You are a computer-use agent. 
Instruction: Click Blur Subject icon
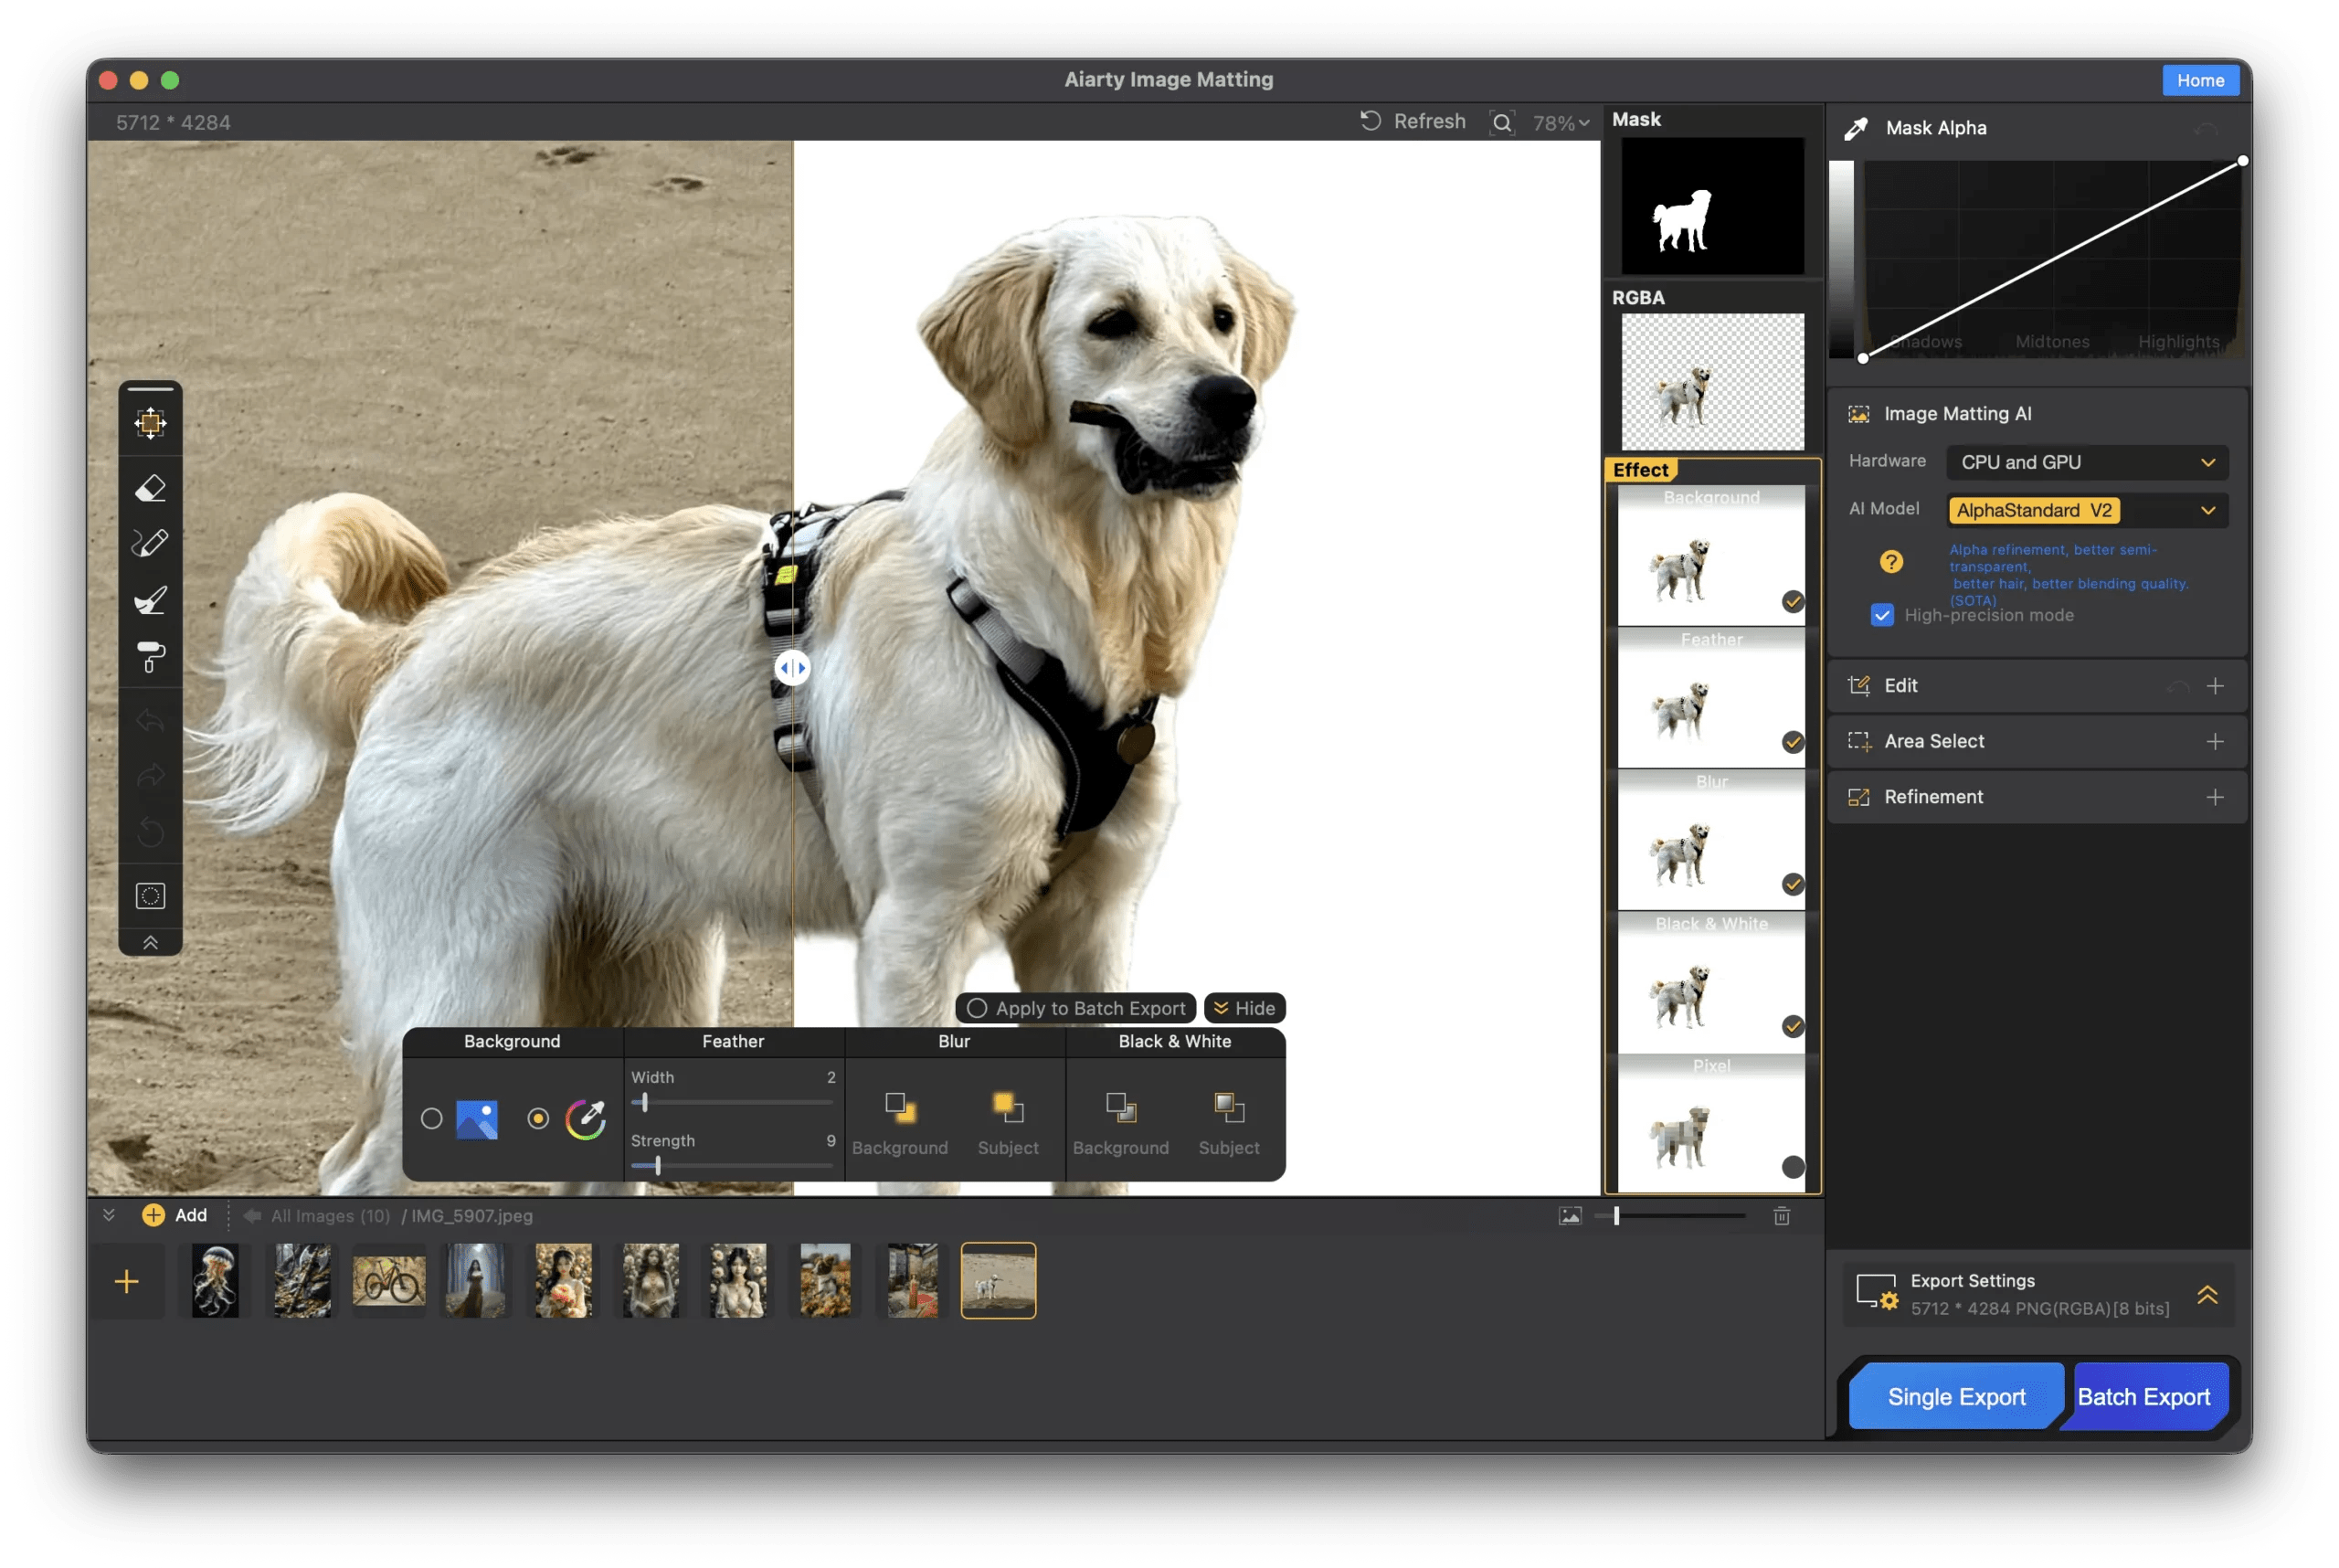[1007, 1108]
